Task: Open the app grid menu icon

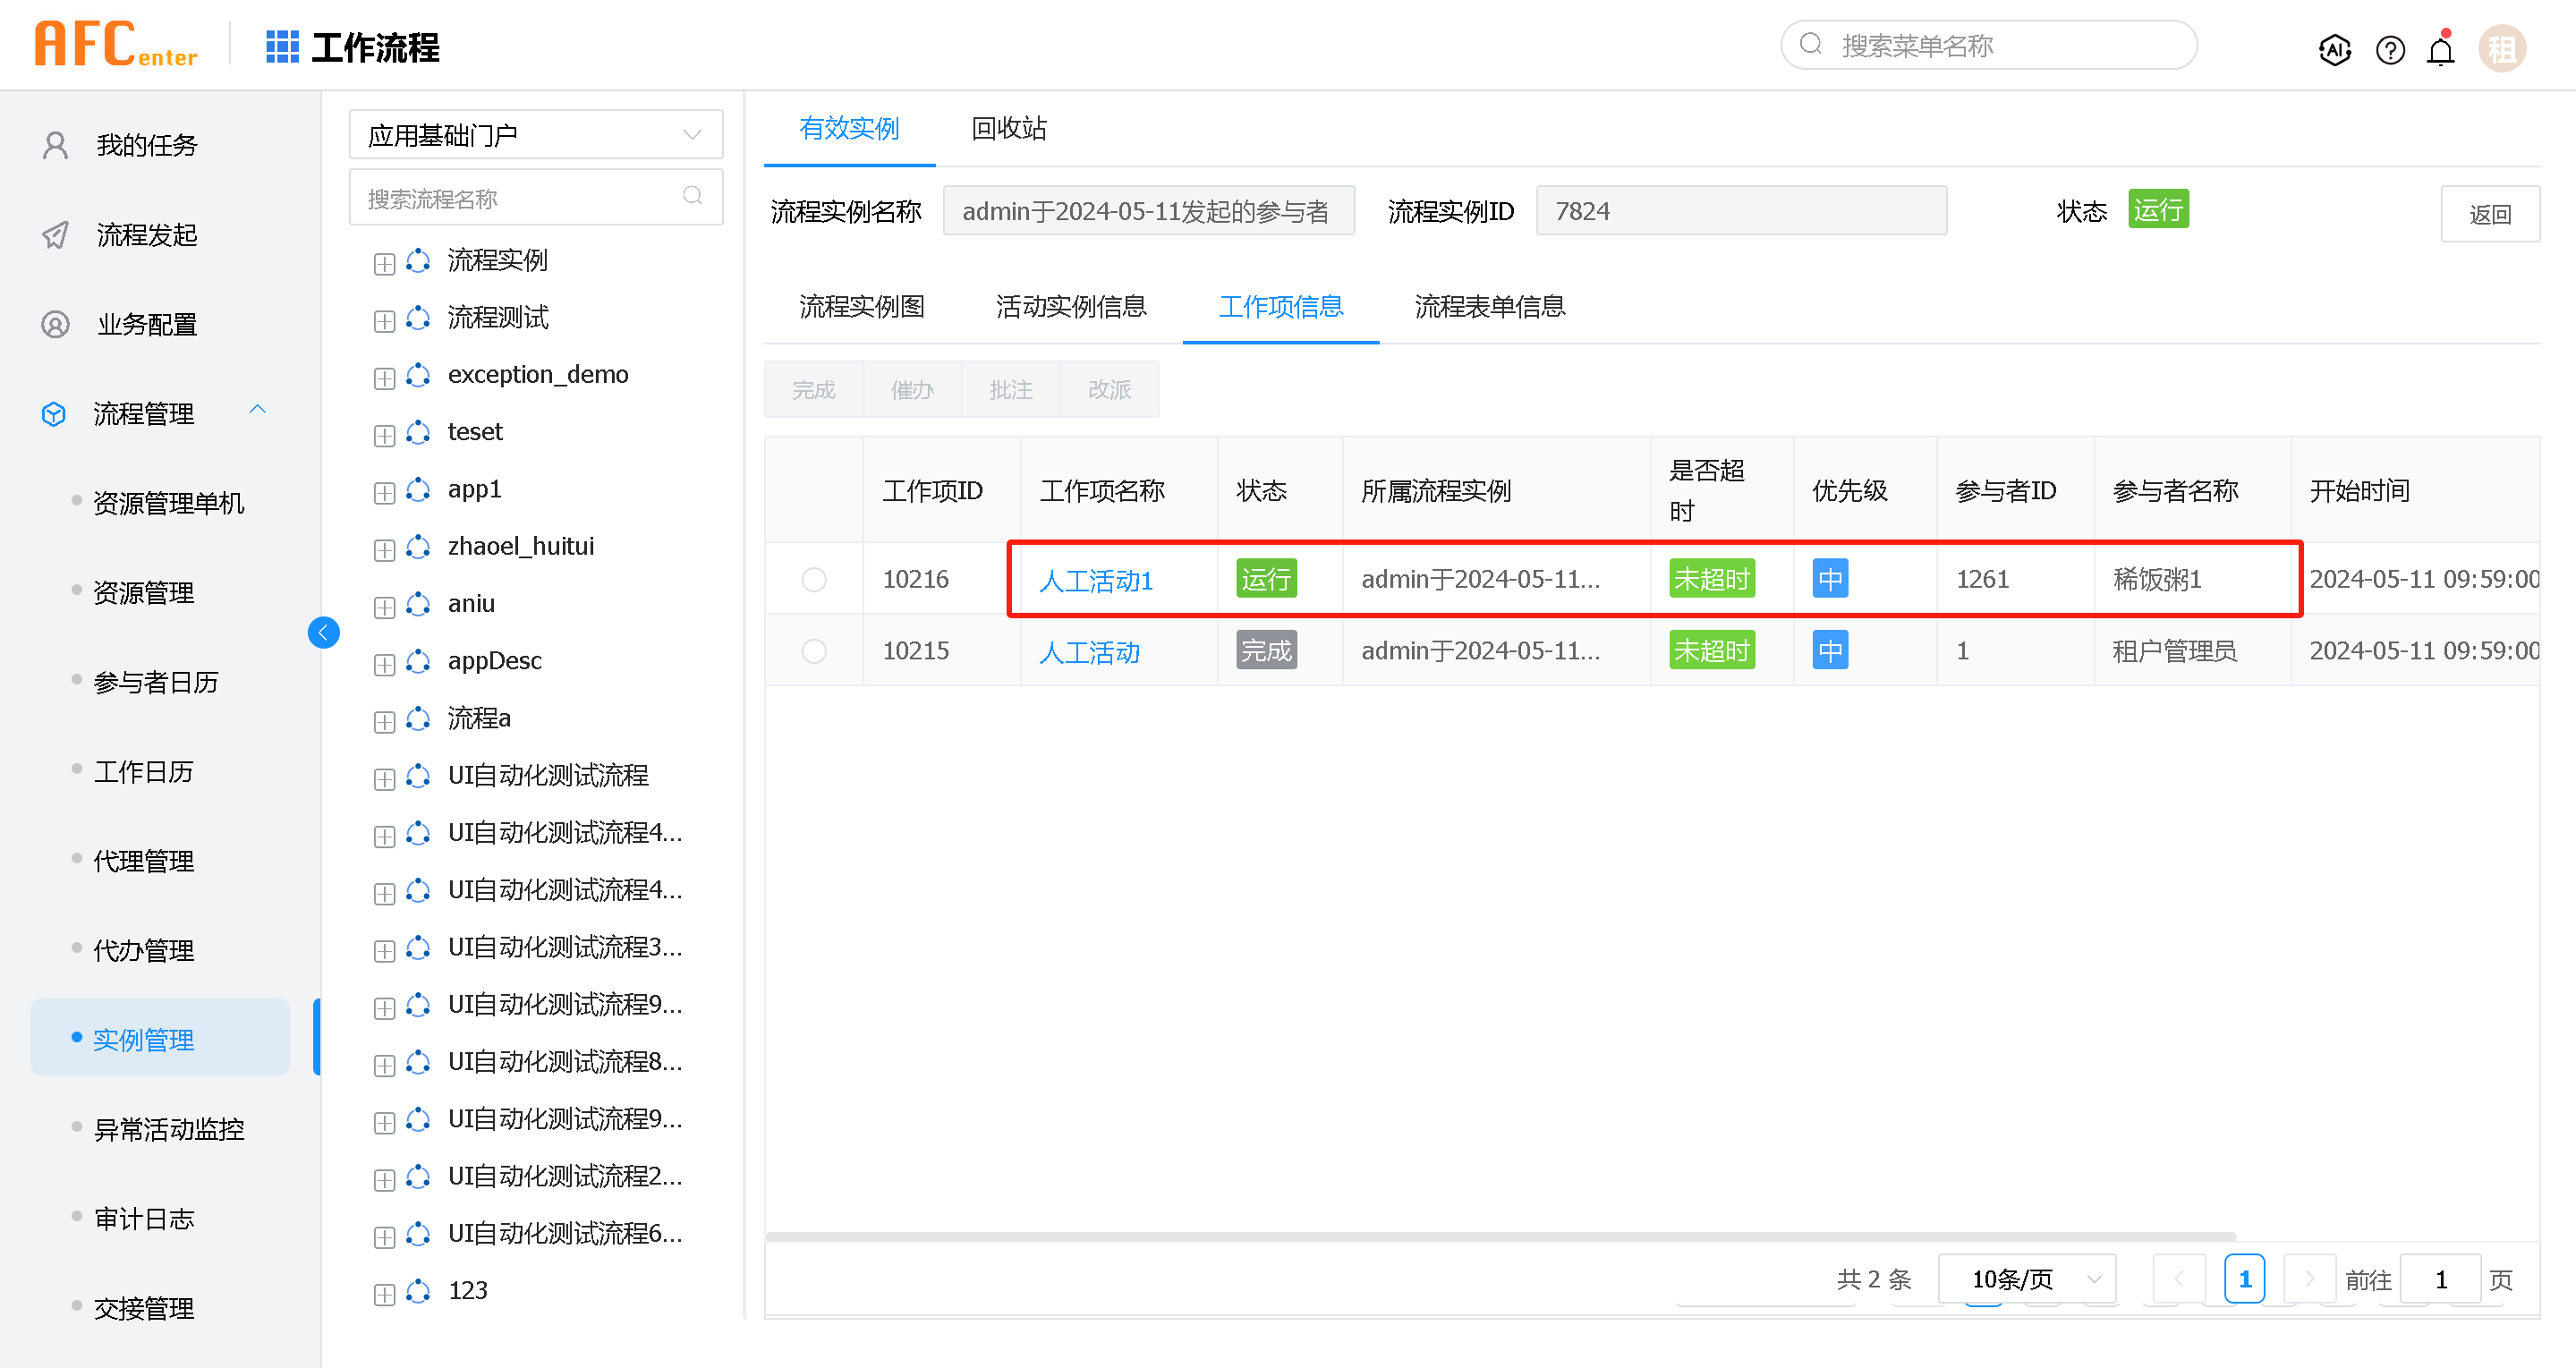Action: pos(282,47)
